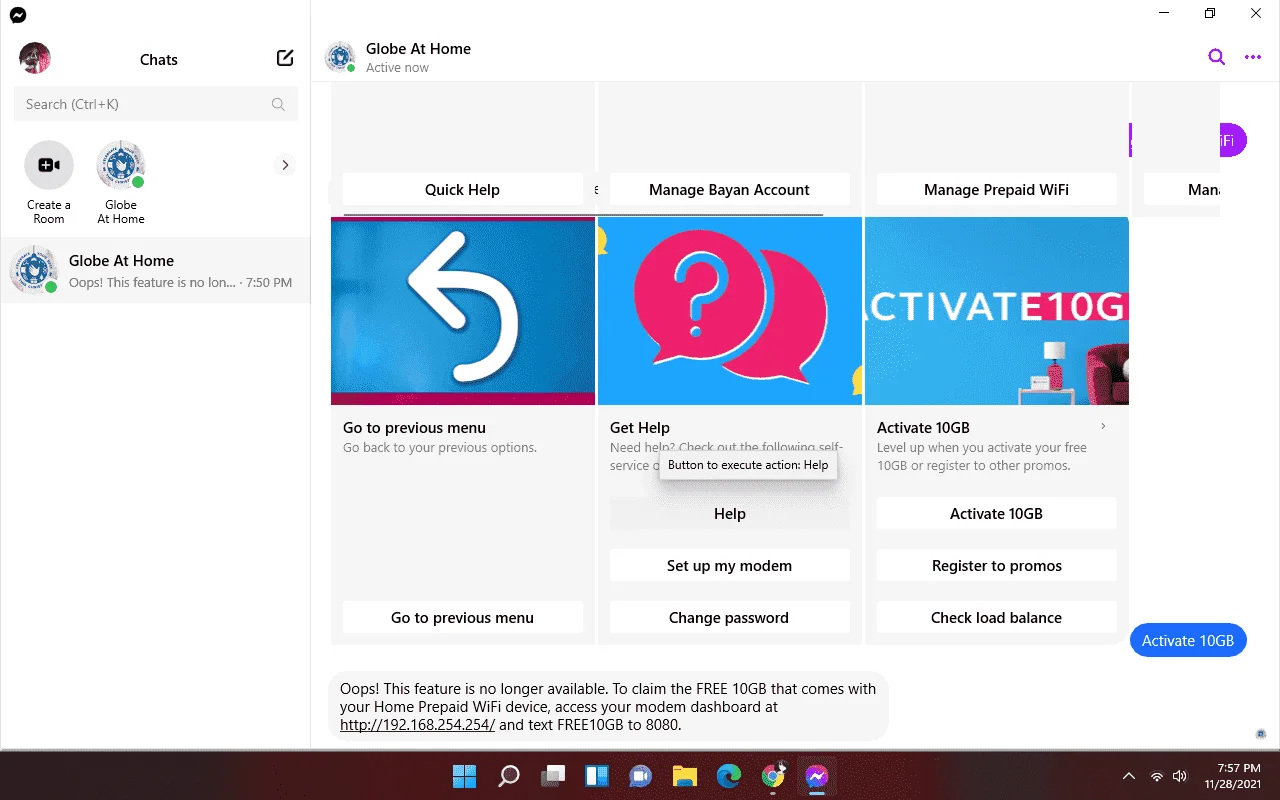Click the Activate 10GB card title
The width and height of the screenshot is (1280, 800).
click(x=923, y=428)
